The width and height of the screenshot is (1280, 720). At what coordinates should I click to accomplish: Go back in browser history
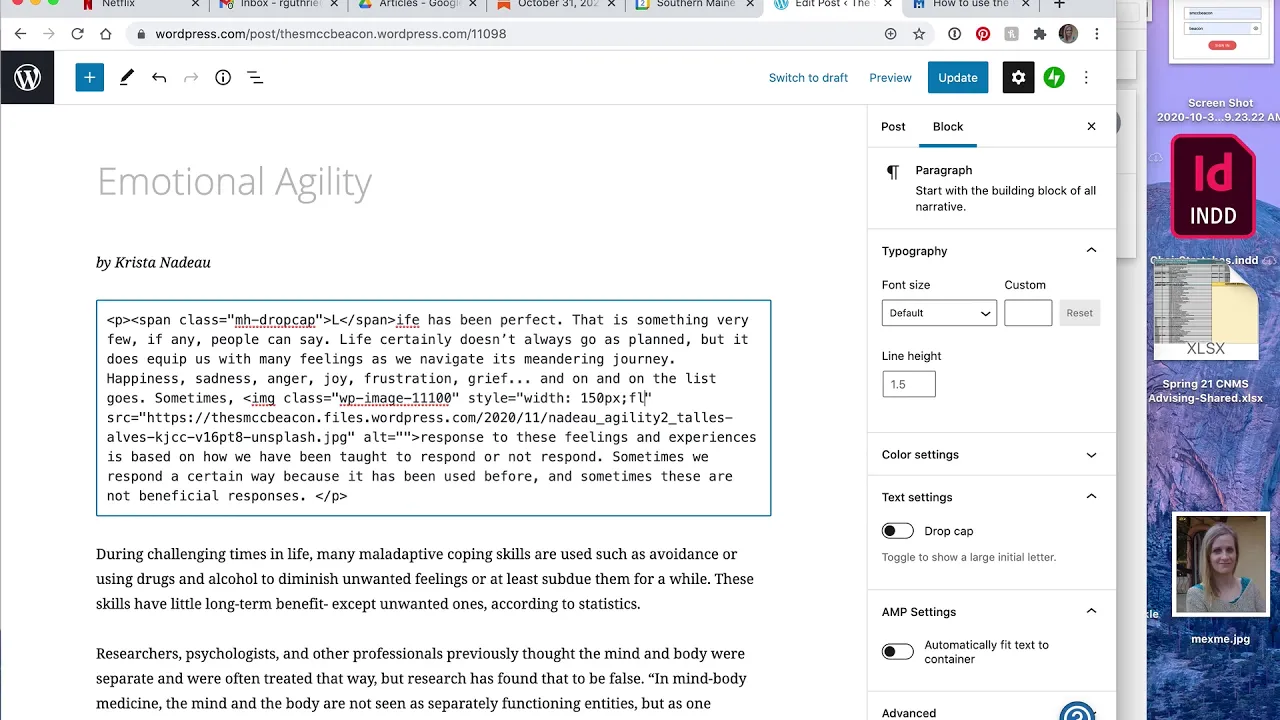click(20, 33)
